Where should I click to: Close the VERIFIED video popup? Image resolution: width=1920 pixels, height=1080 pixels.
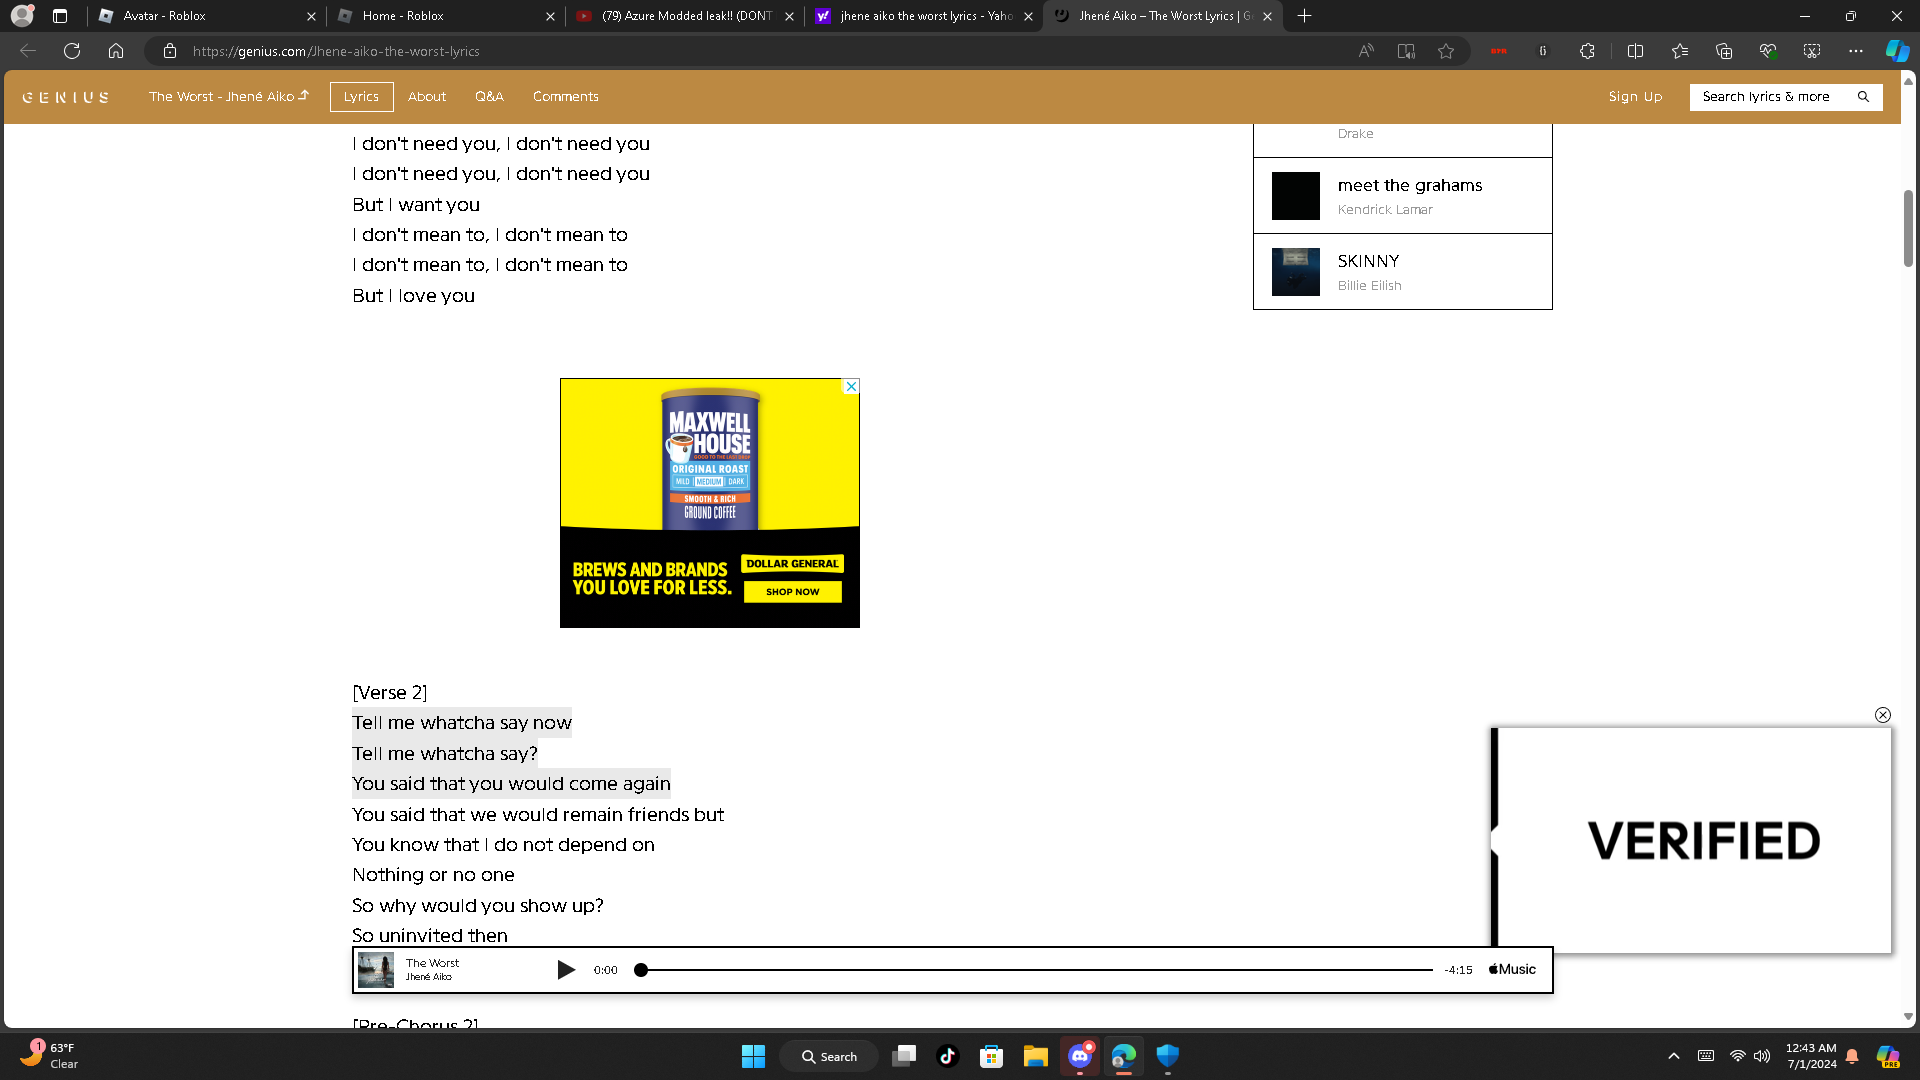point(1883,715)
